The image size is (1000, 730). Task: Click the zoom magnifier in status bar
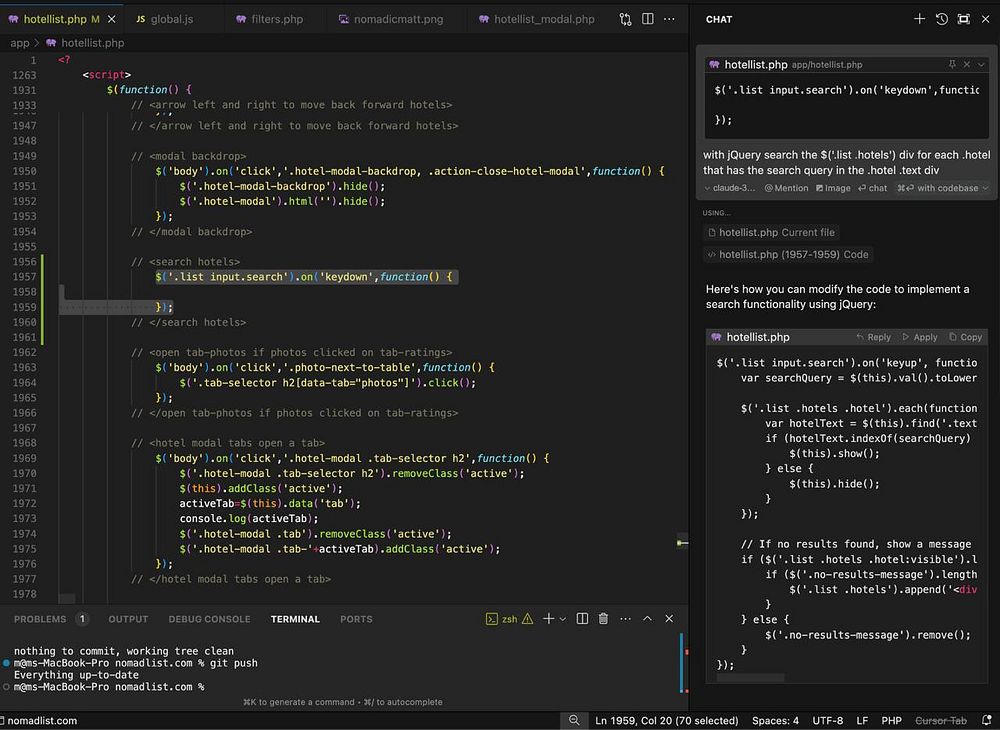pos(574,721)
